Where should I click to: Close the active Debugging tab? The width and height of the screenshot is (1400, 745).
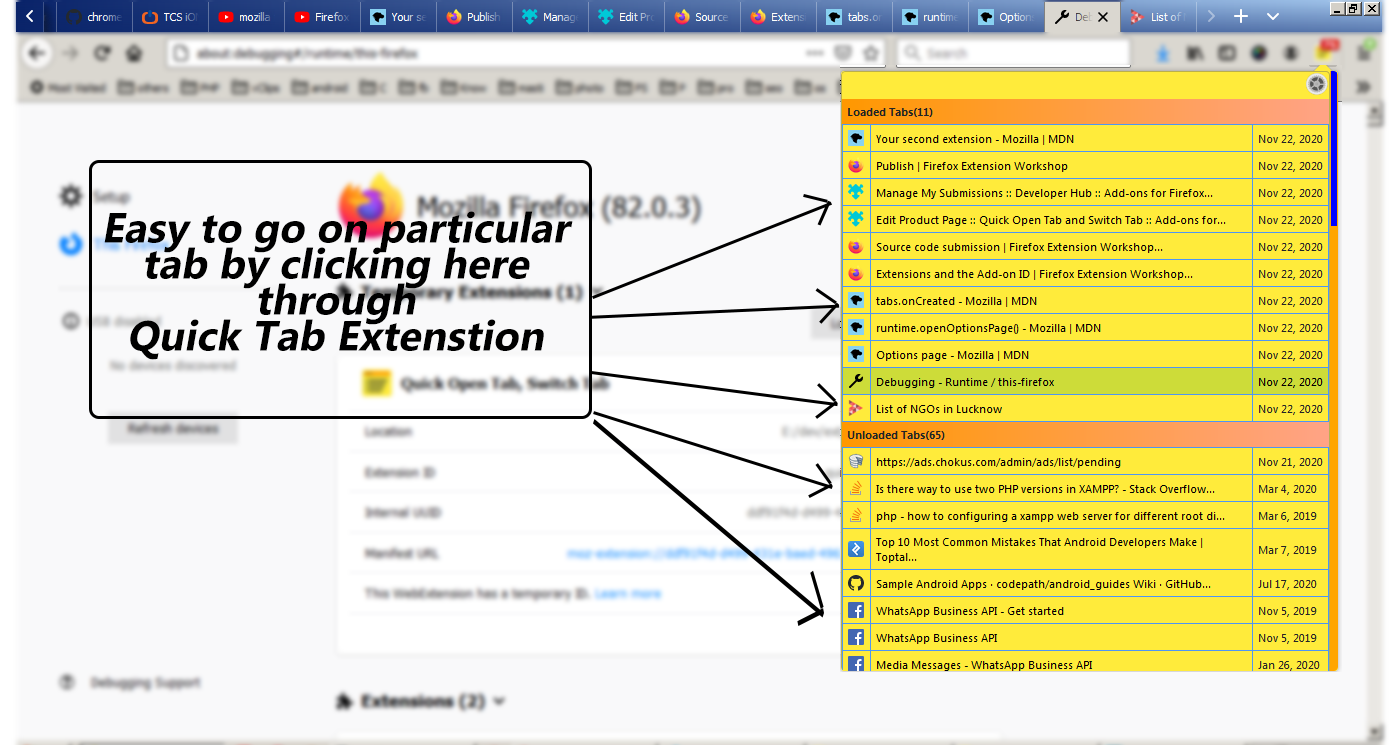(1103, 17)
